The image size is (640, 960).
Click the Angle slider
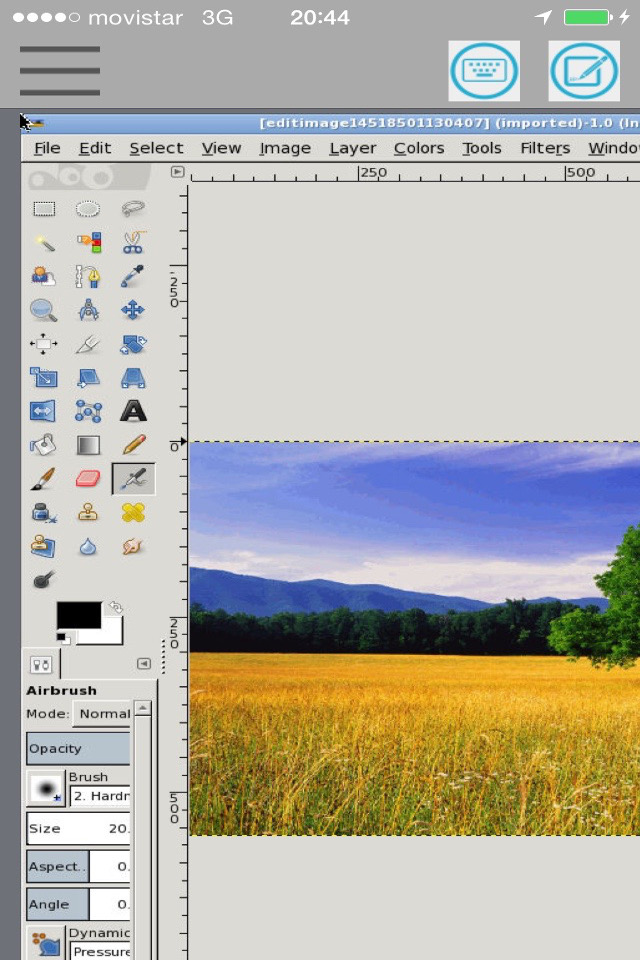[78, 904]
